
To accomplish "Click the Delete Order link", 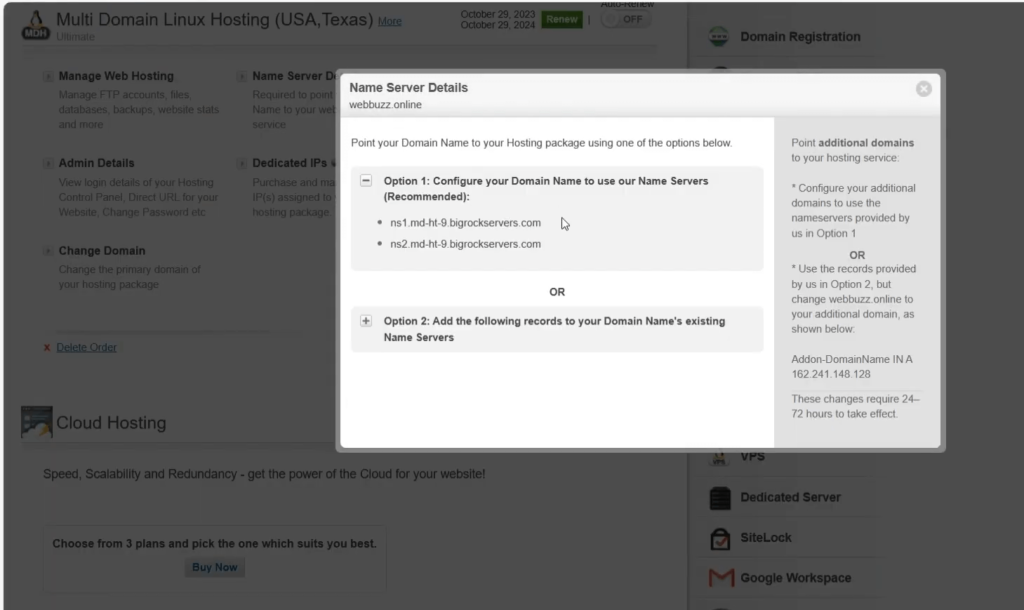I will (86, 347).
